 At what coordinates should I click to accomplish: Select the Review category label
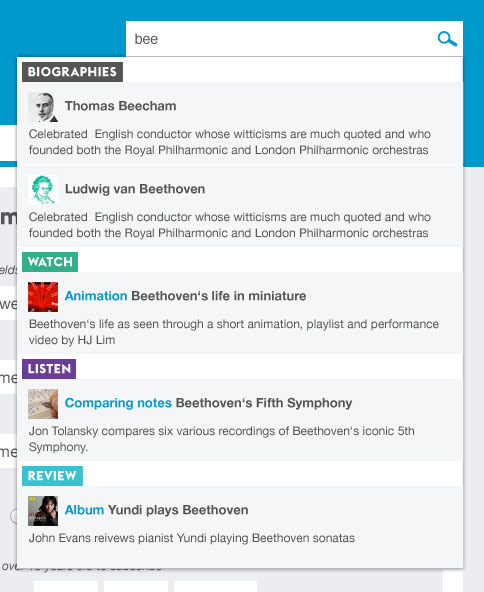click(x=52, y=476)
